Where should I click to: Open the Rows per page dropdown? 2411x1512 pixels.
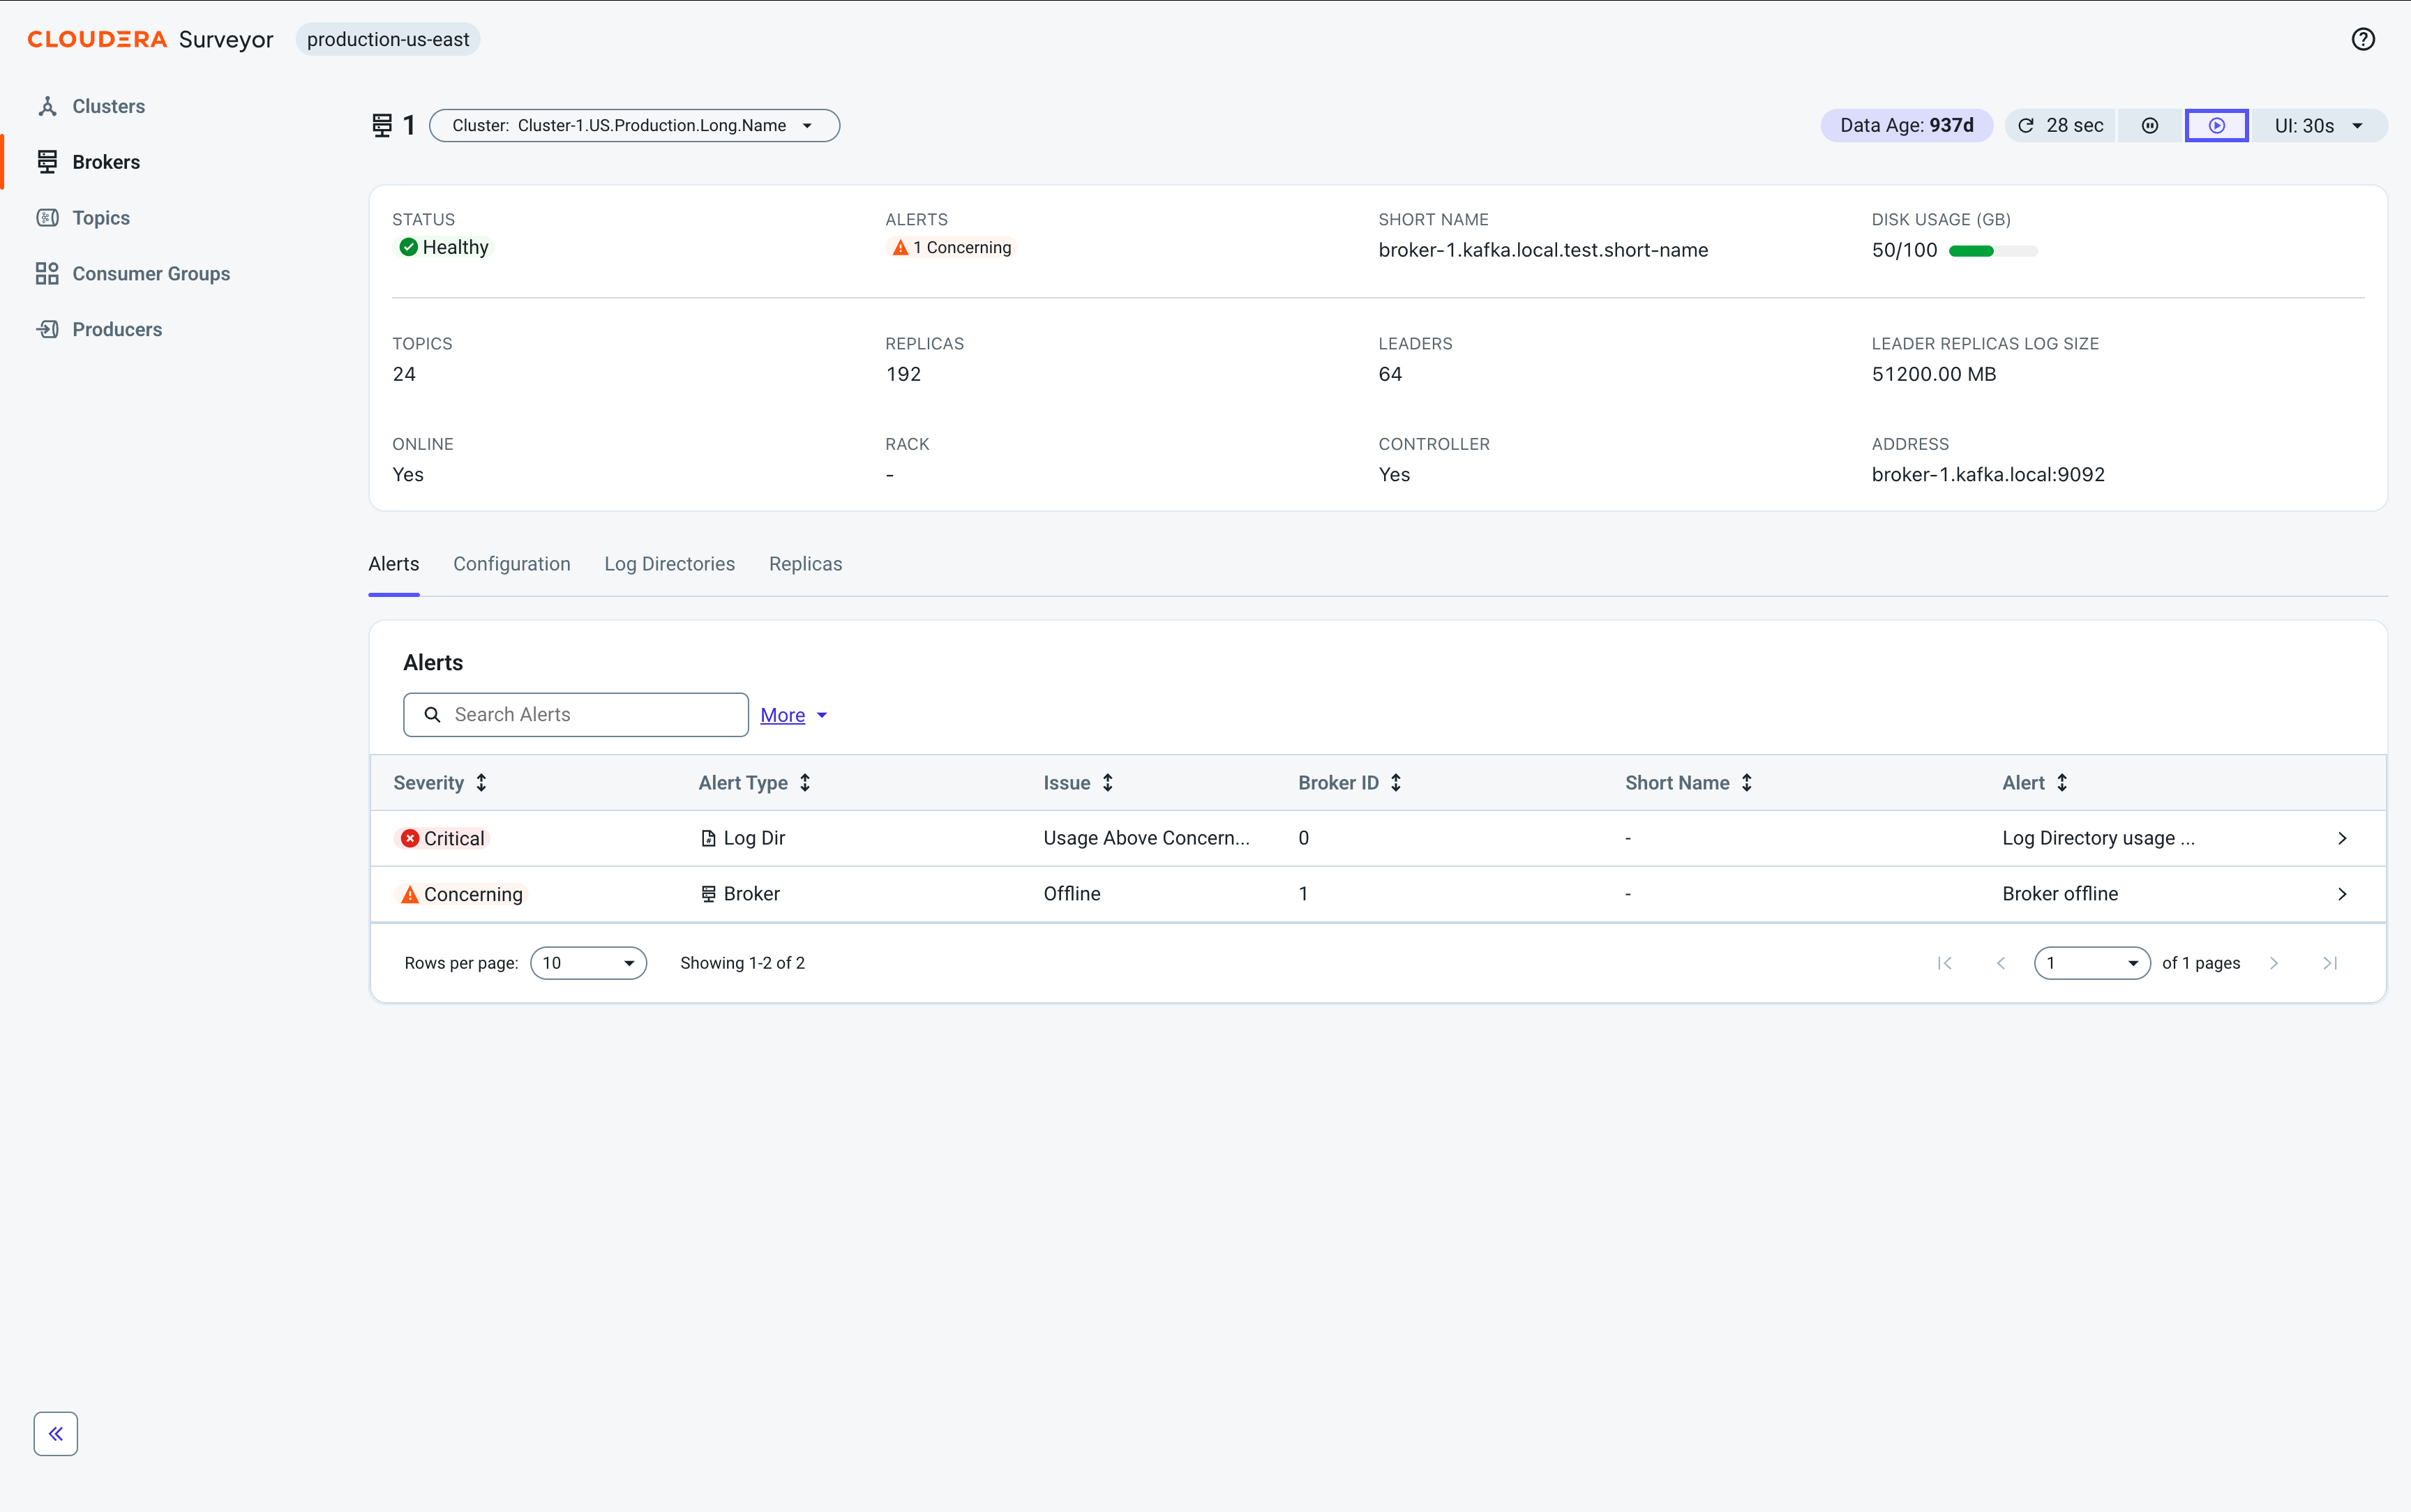[x=588, y=963]
